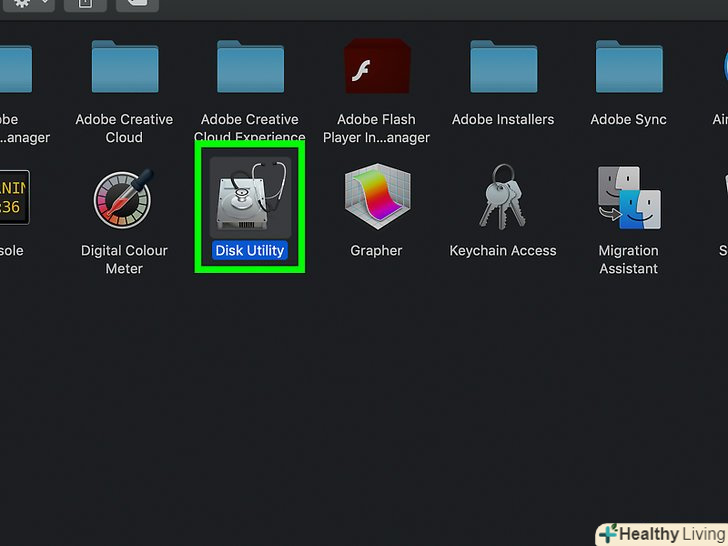Select the Keychain Access app icon

[x=502, y=197]
